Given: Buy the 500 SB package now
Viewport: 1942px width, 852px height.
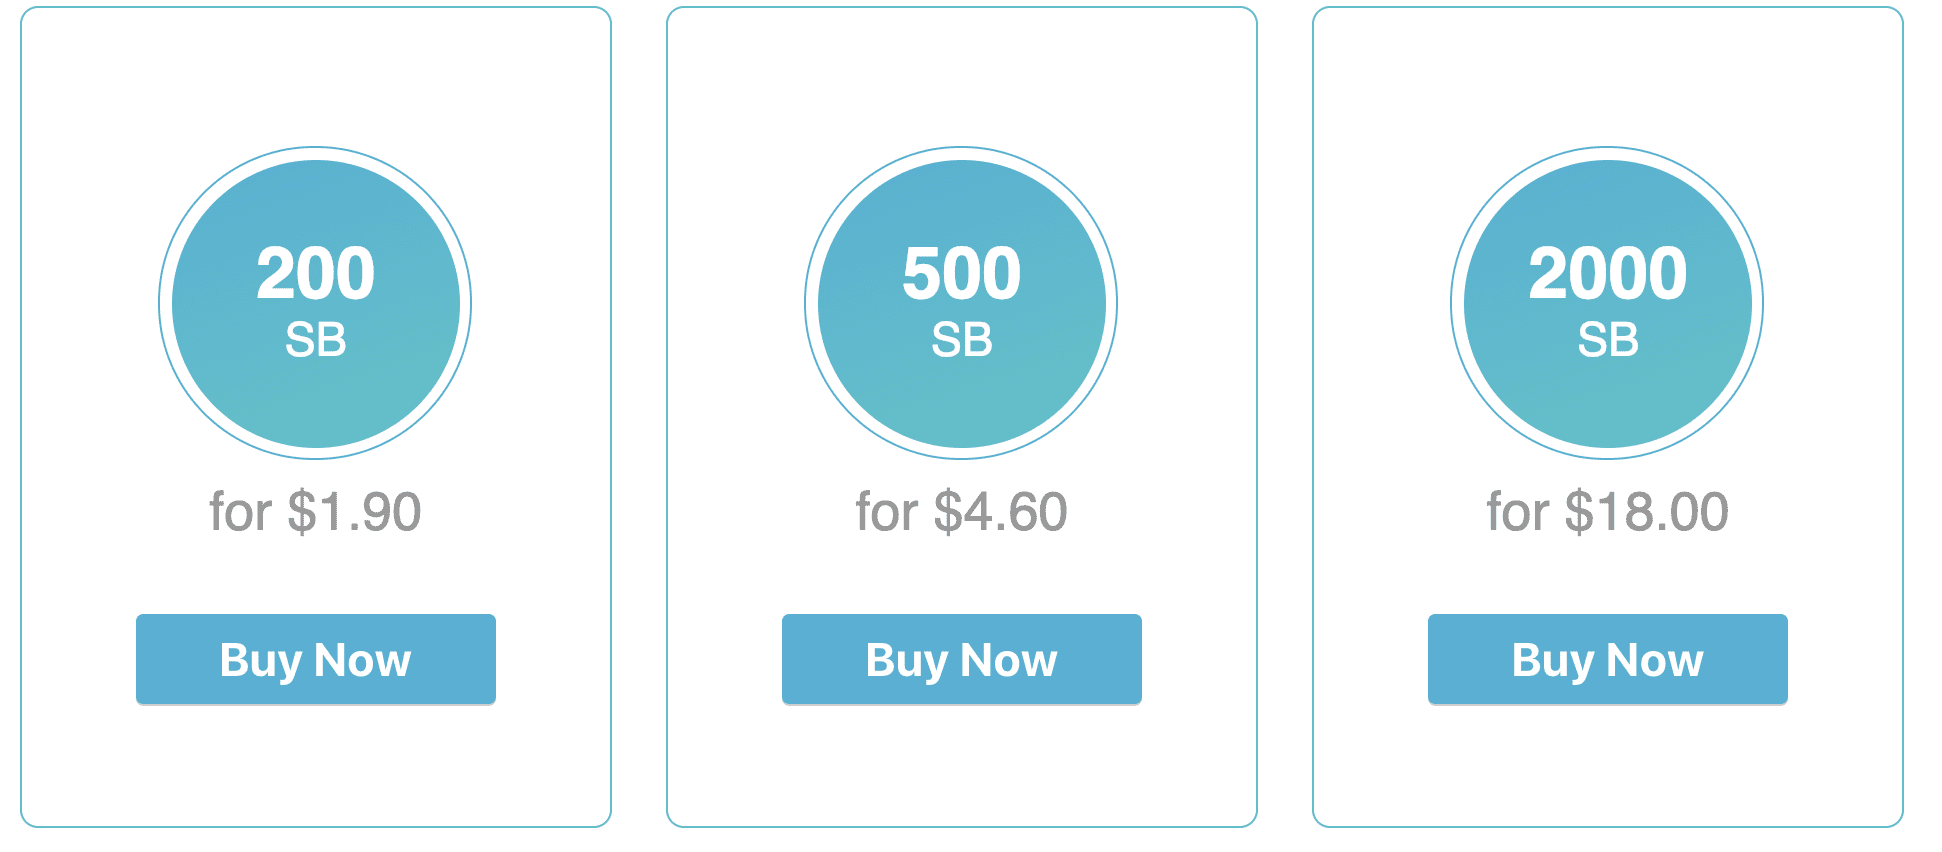Looking at the screenshot, I should pos(962,659).
